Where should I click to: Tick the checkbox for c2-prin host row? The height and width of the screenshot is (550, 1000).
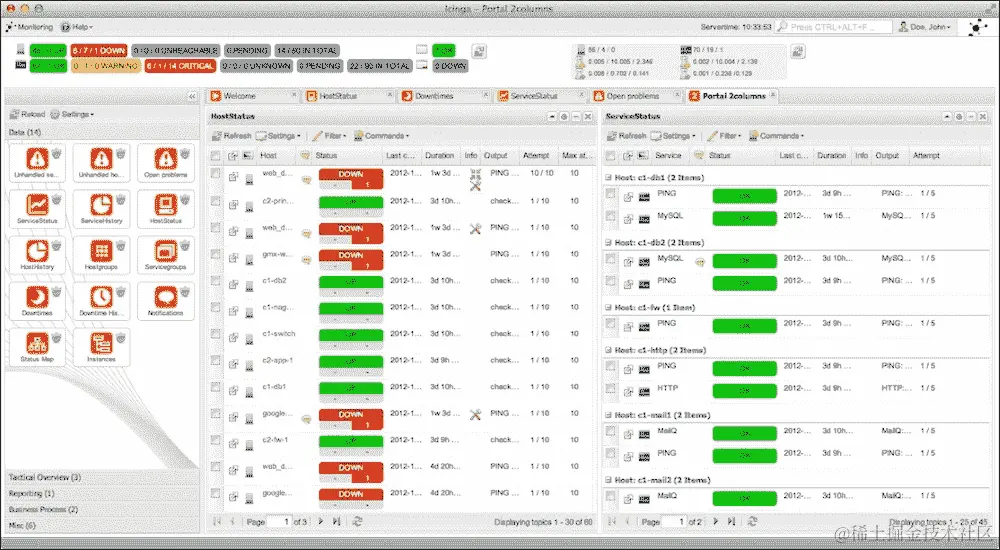click(216, 200)
